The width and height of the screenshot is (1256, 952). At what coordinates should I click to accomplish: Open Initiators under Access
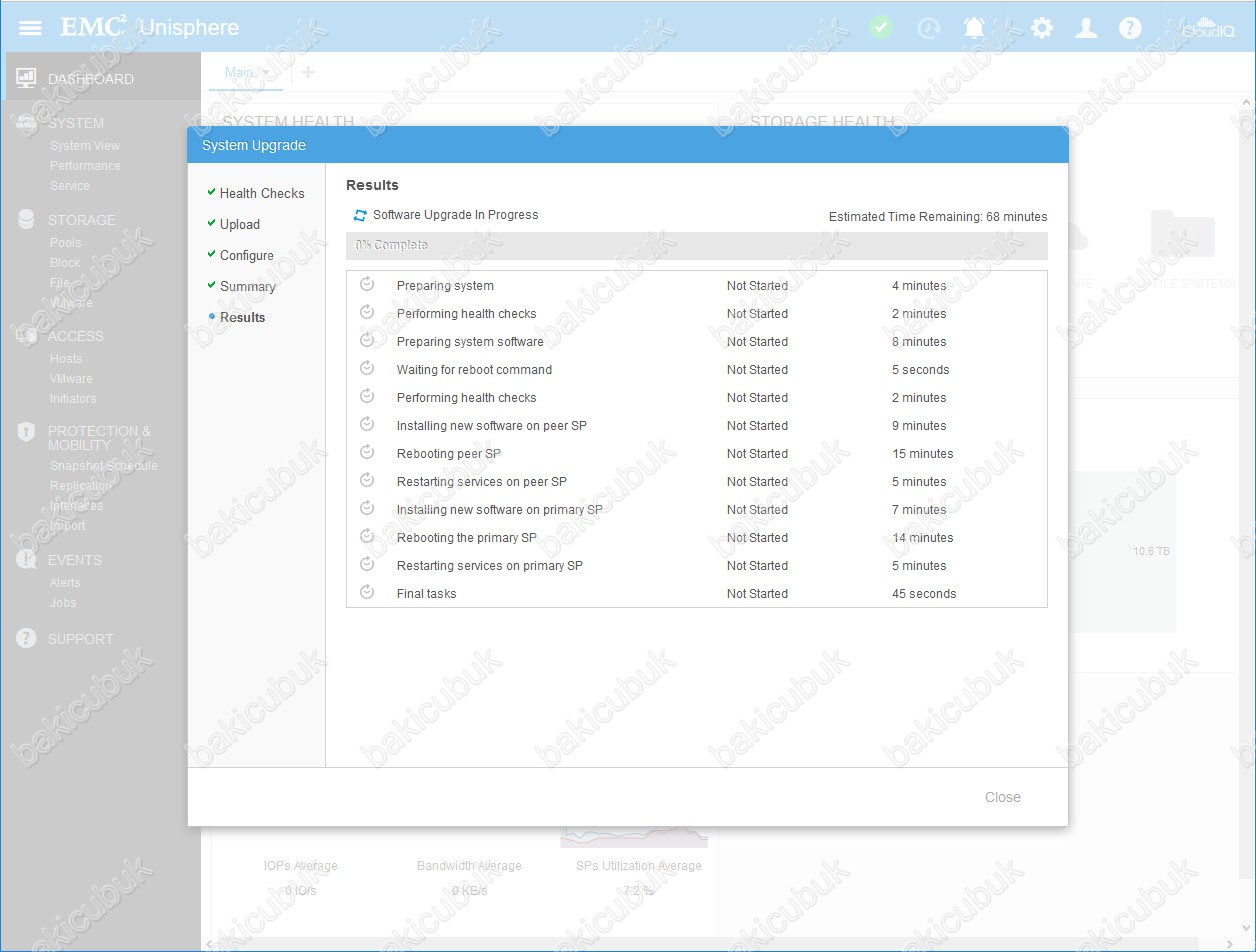point(73,399)
